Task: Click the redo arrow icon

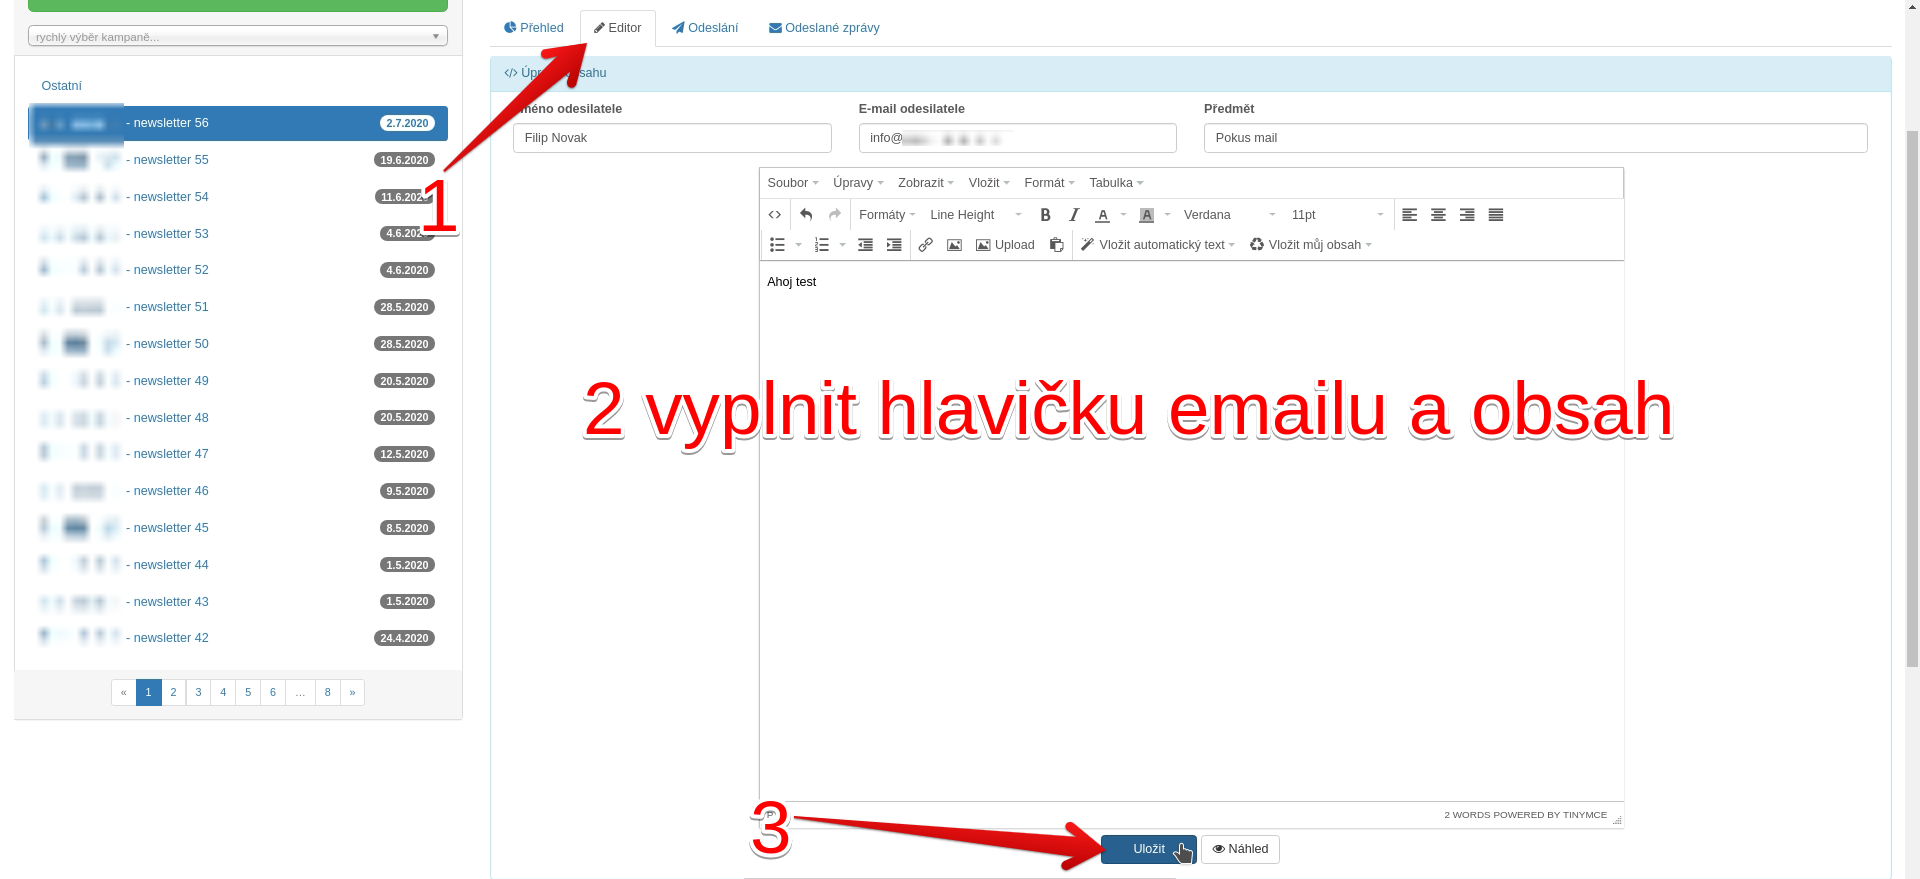Action: (x=835, y=215)
